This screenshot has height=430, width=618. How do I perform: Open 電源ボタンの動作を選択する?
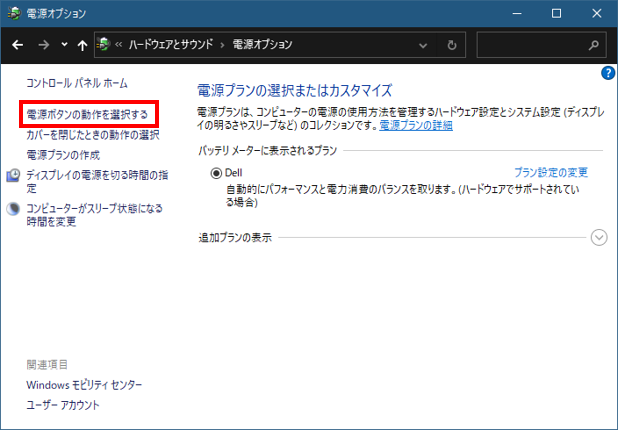[87, 114]
